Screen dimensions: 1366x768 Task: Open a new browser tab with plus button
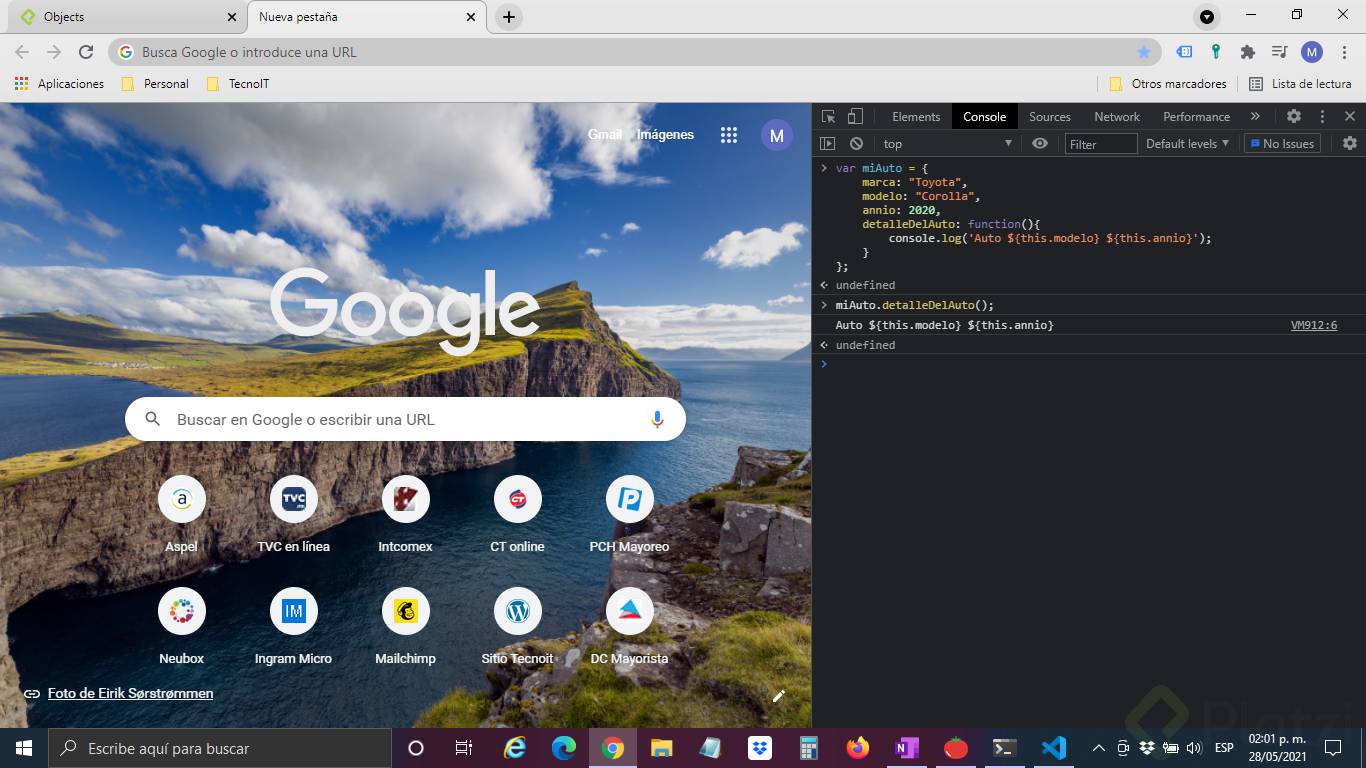pyautogui.click(x=509, y=17)
